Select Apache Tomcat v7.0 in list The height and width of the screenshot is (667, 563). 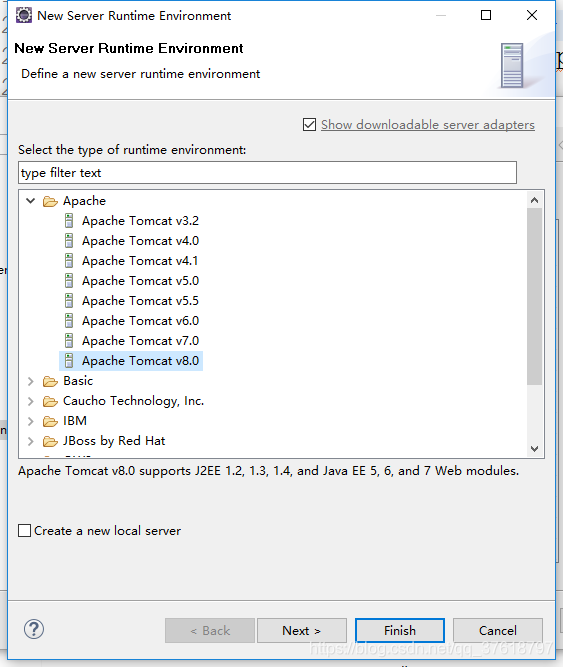click(140, 341)
